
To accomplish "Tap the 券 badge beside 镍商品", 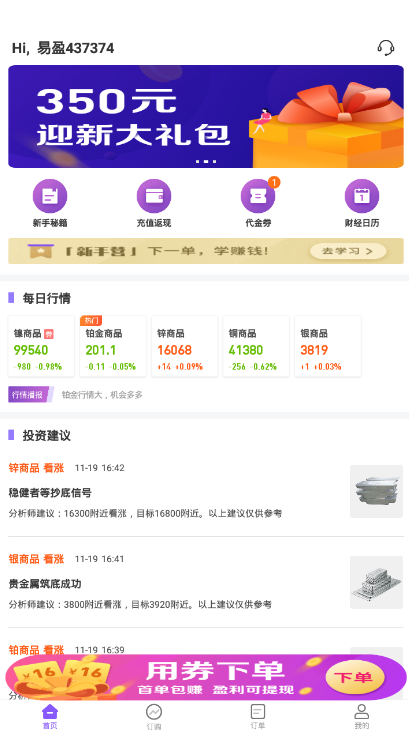I will tap(49, 334).
